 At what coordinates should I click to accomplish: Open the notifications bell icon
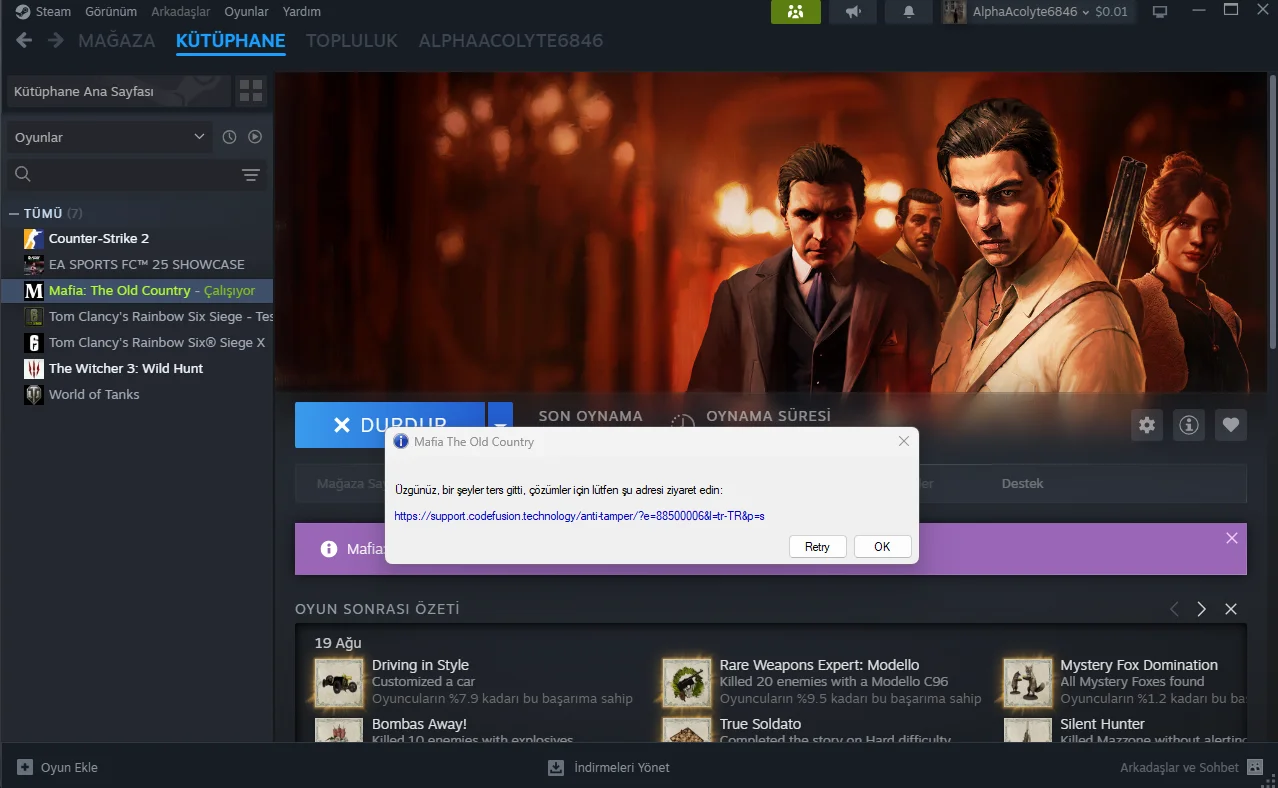pos(909,12)
